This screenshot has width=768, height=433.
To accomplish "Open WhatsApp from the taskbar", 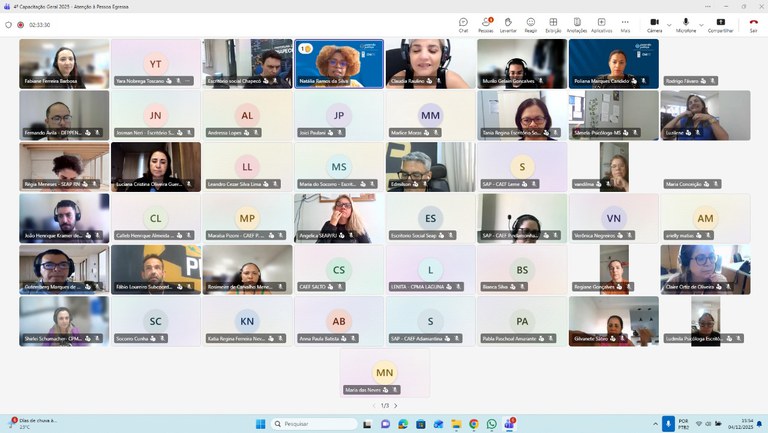I will pos(492,424).
